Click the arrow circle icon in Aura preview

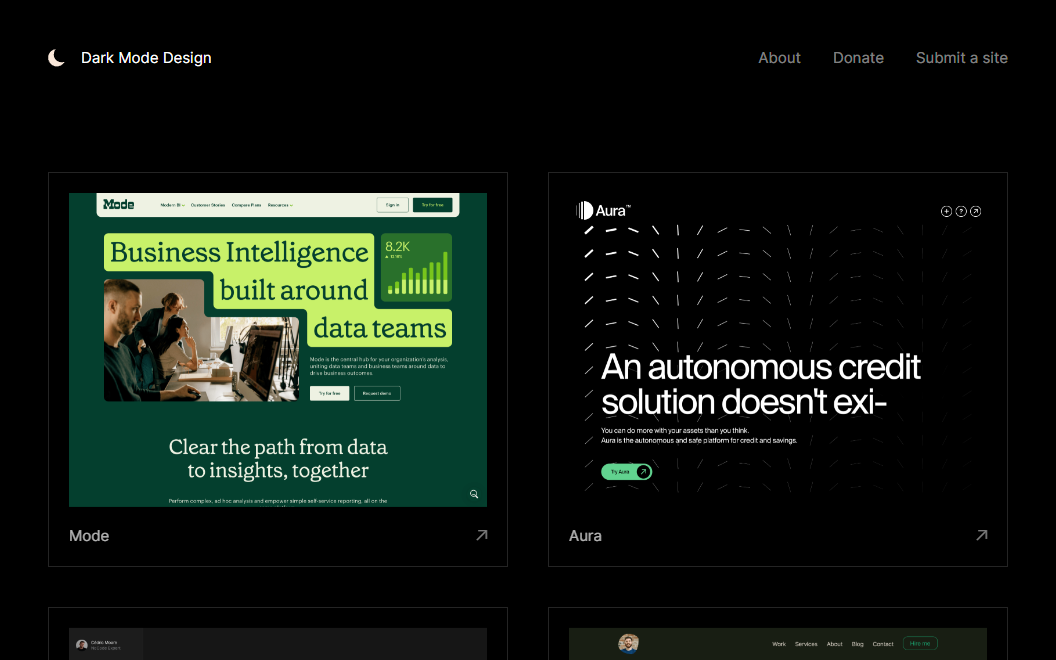pyautogui.click(x=976, y=211)
